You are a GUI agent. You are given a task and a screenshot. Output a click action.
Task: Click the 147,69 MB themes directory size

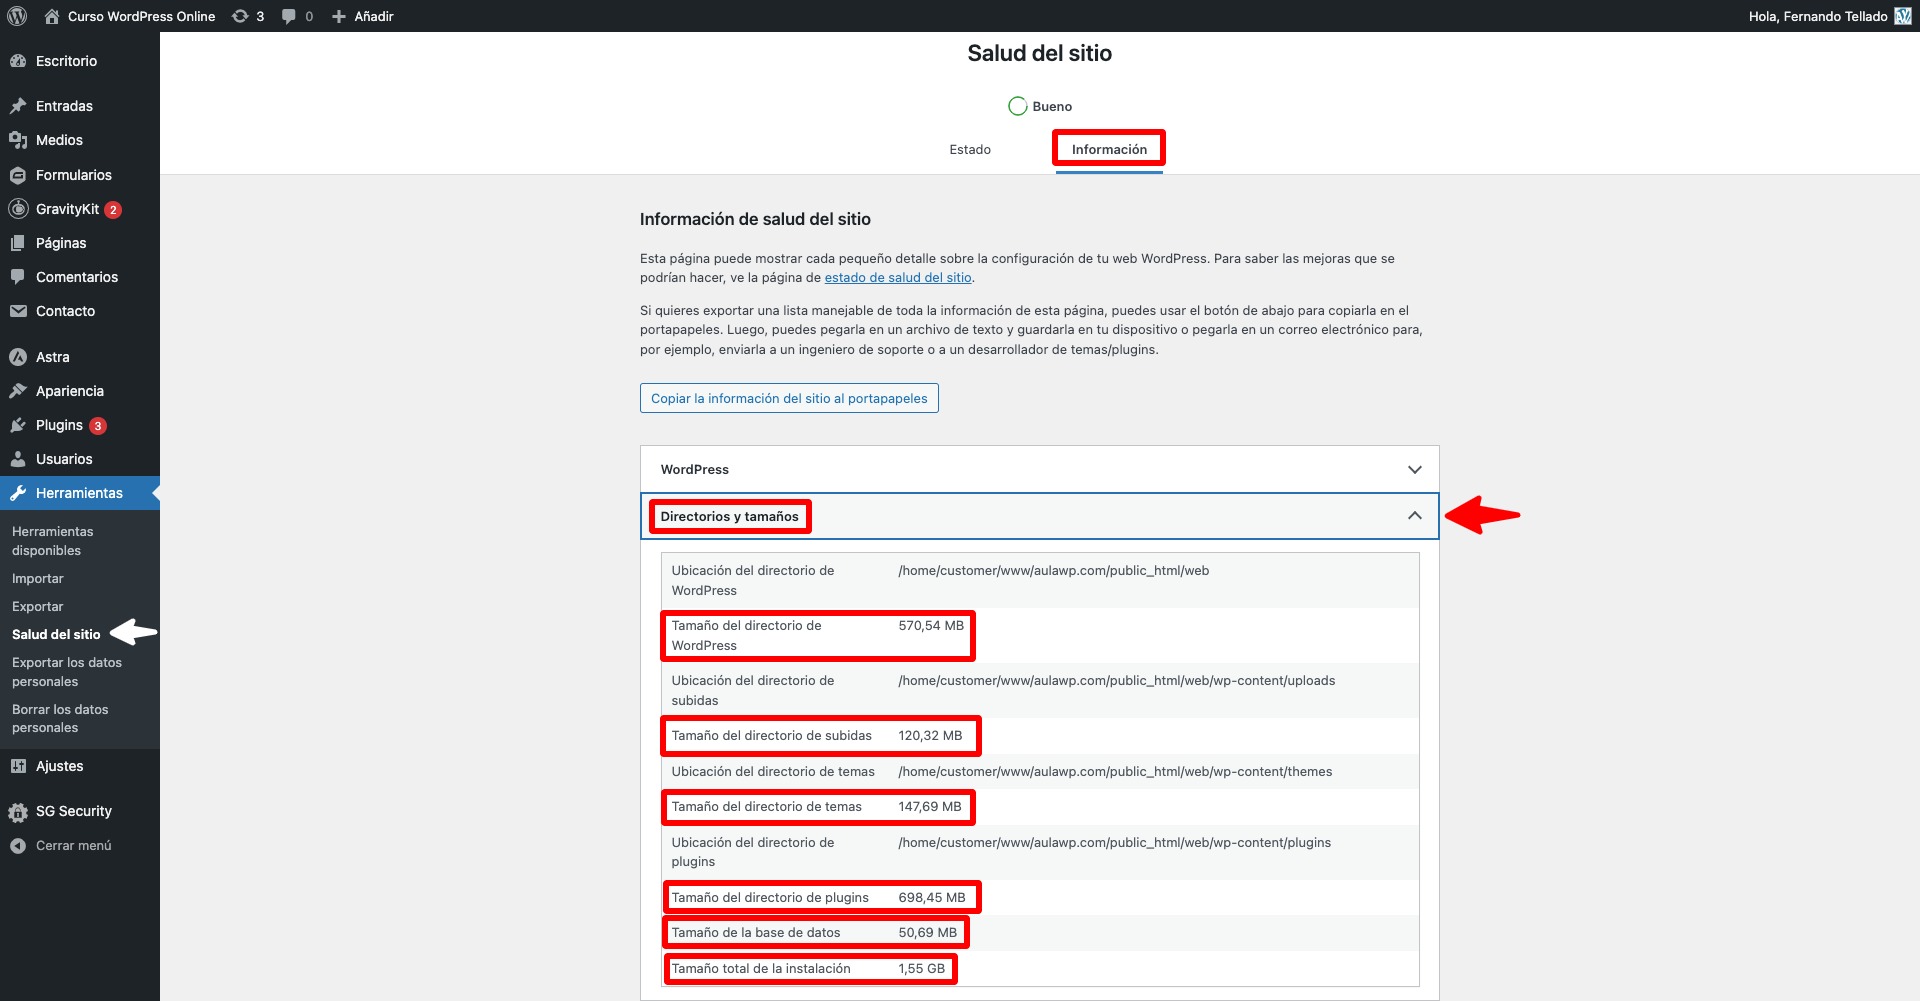pos(930,807)
